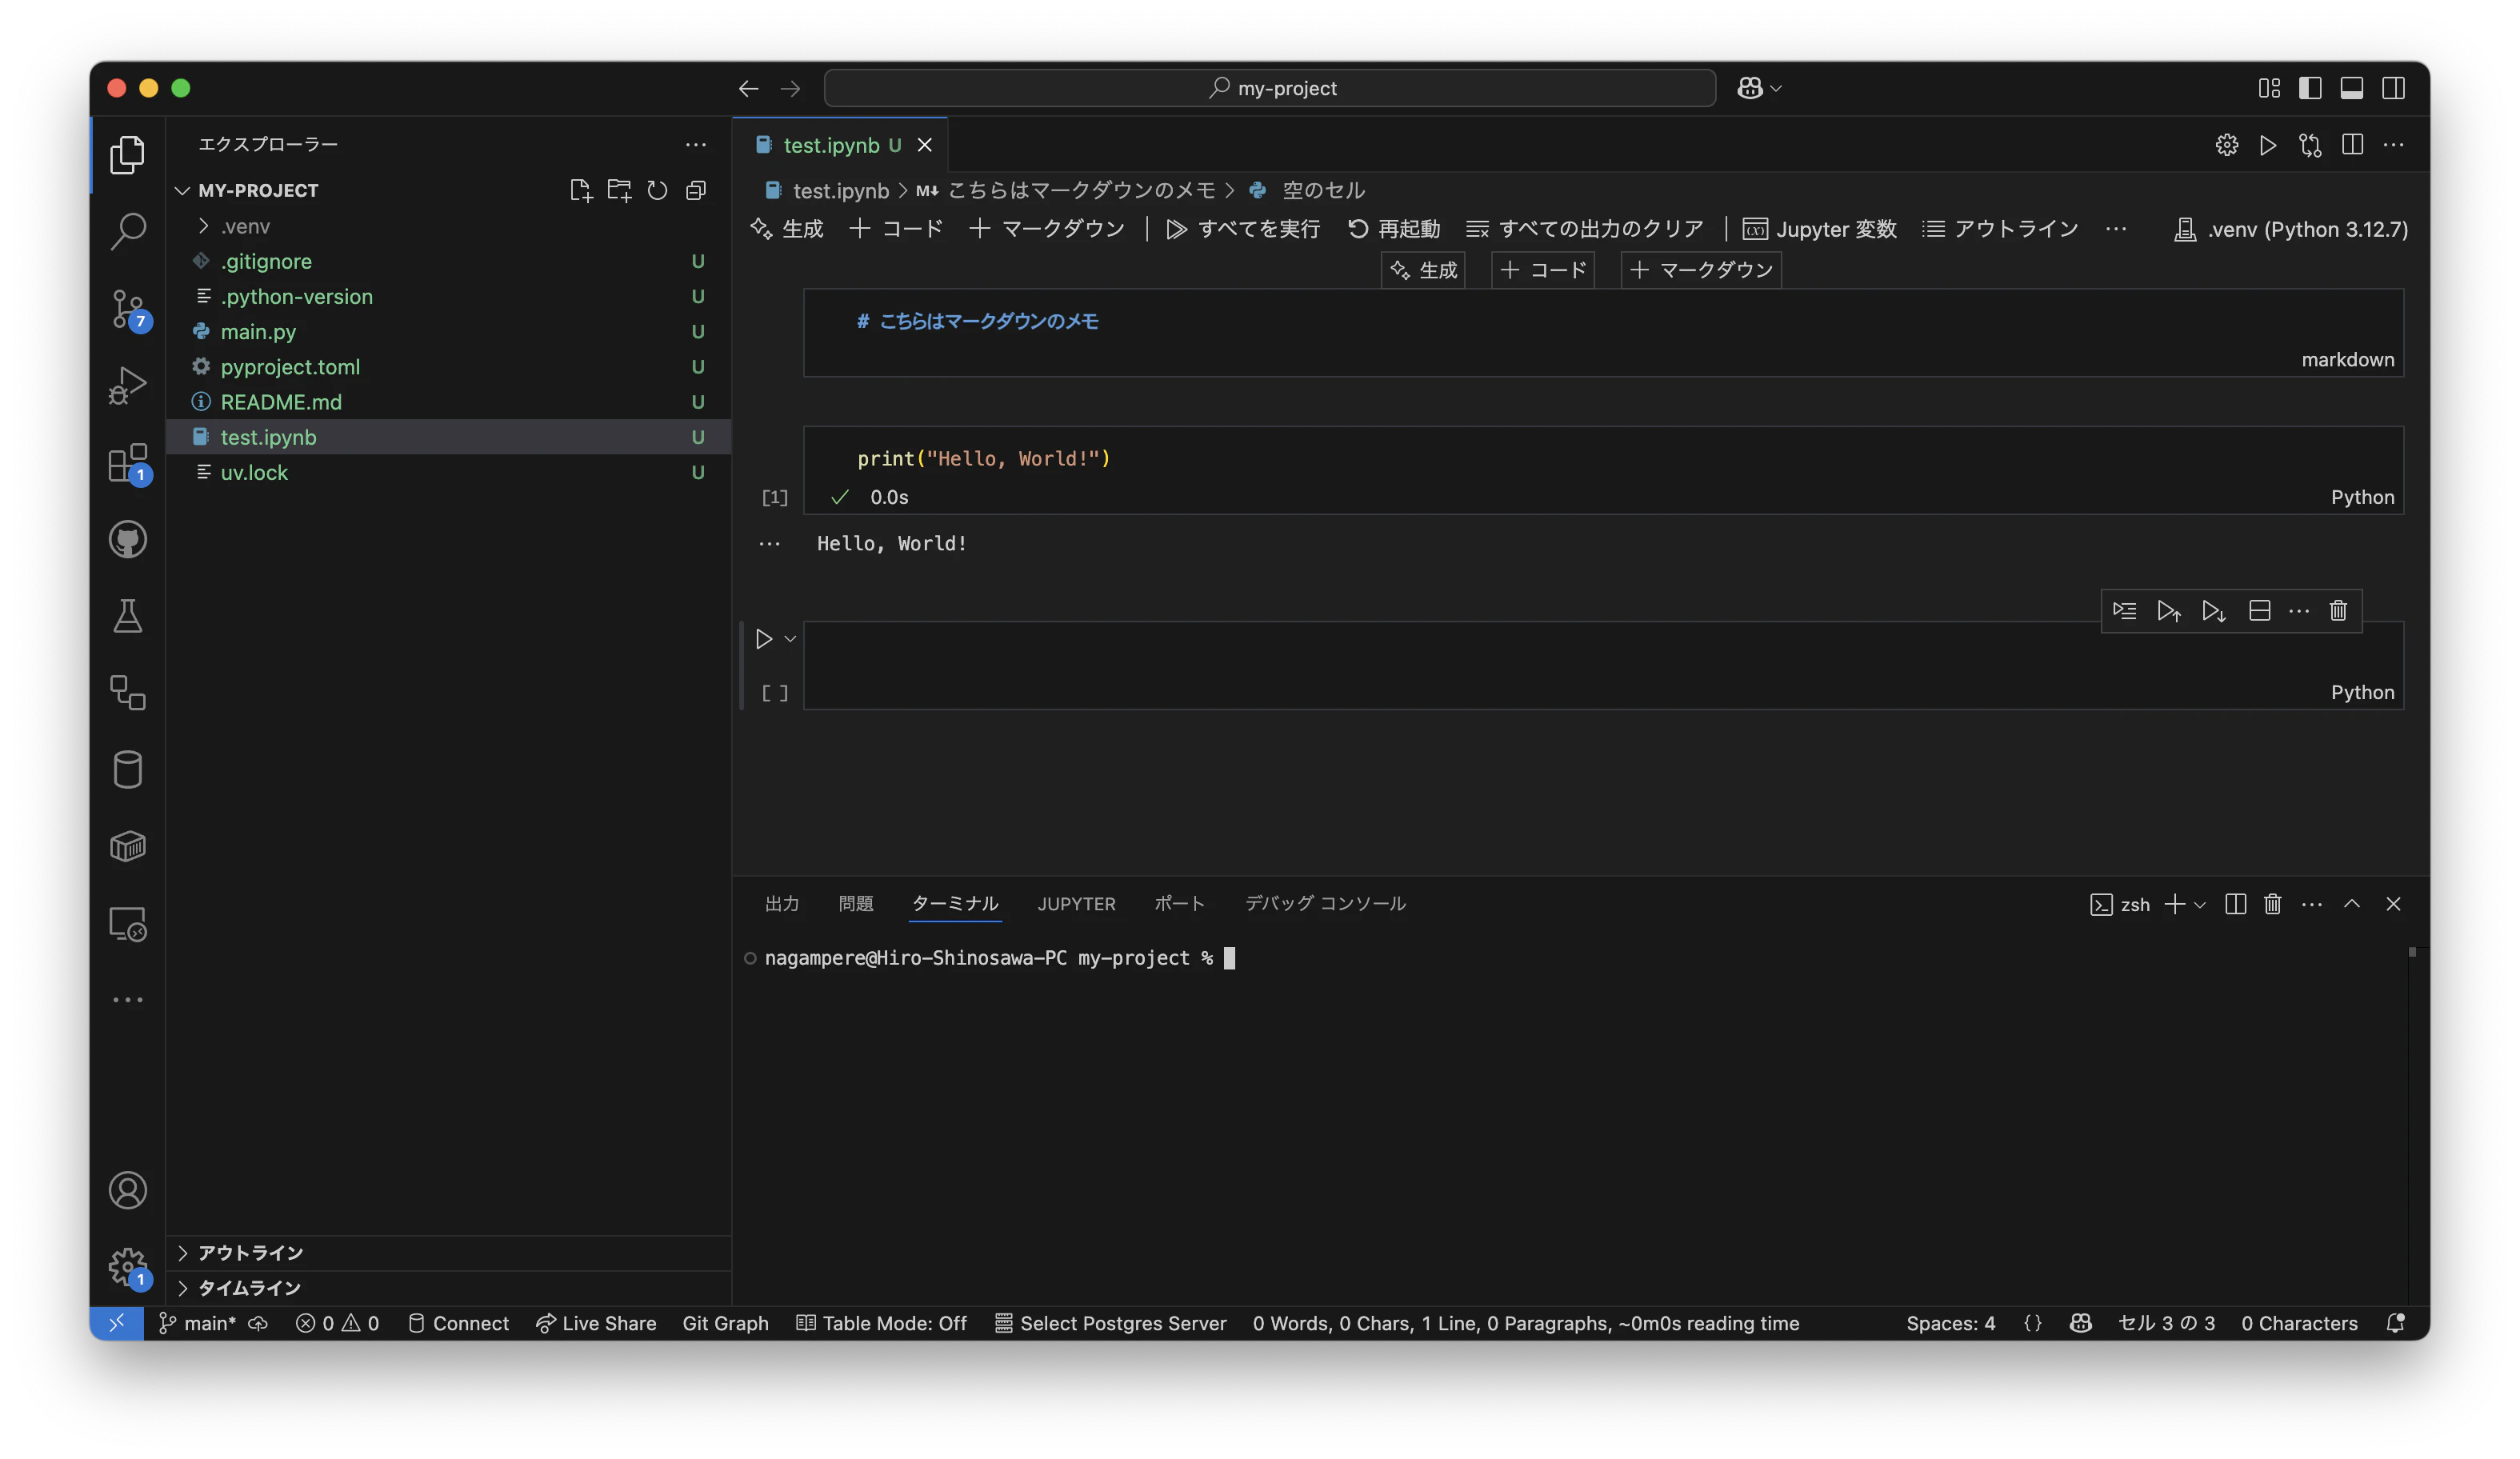Open the Manage gear icon
Screen dimensions: 2520x1459
coord(127,1267)
